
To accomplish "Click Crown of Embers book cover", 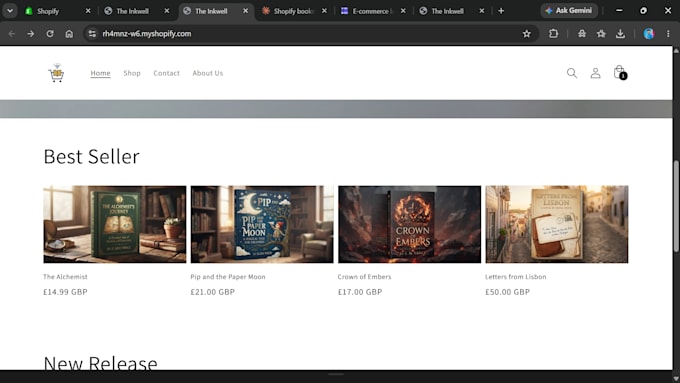I will coord(409,224).
